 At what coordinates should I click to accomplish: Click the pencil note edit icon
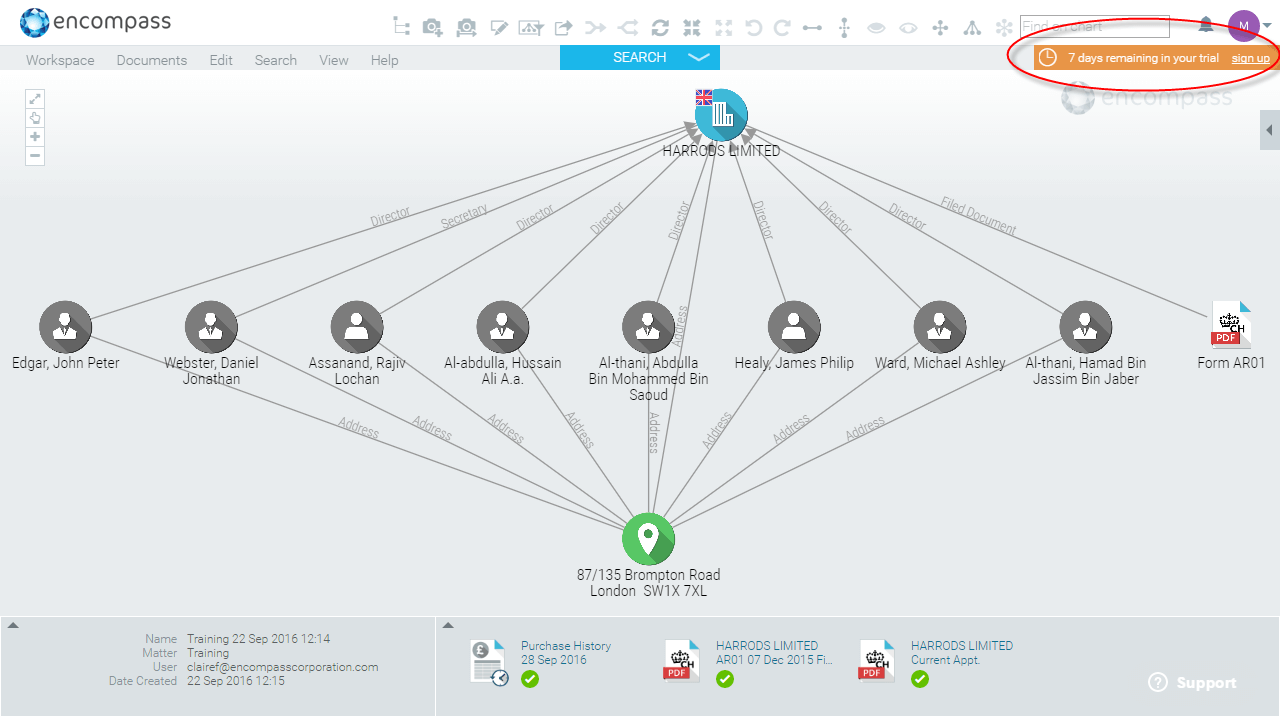point(499,27)
